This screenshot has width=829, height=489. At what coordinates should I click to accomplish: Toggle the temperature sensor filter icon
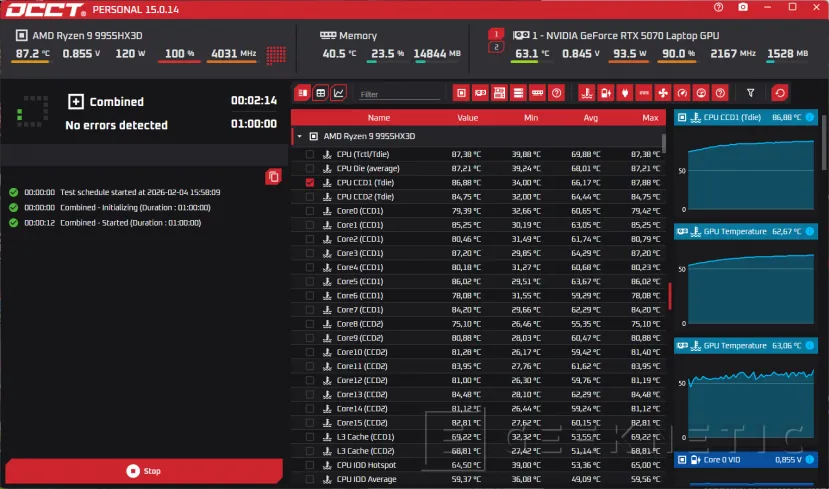coord(586,93)
